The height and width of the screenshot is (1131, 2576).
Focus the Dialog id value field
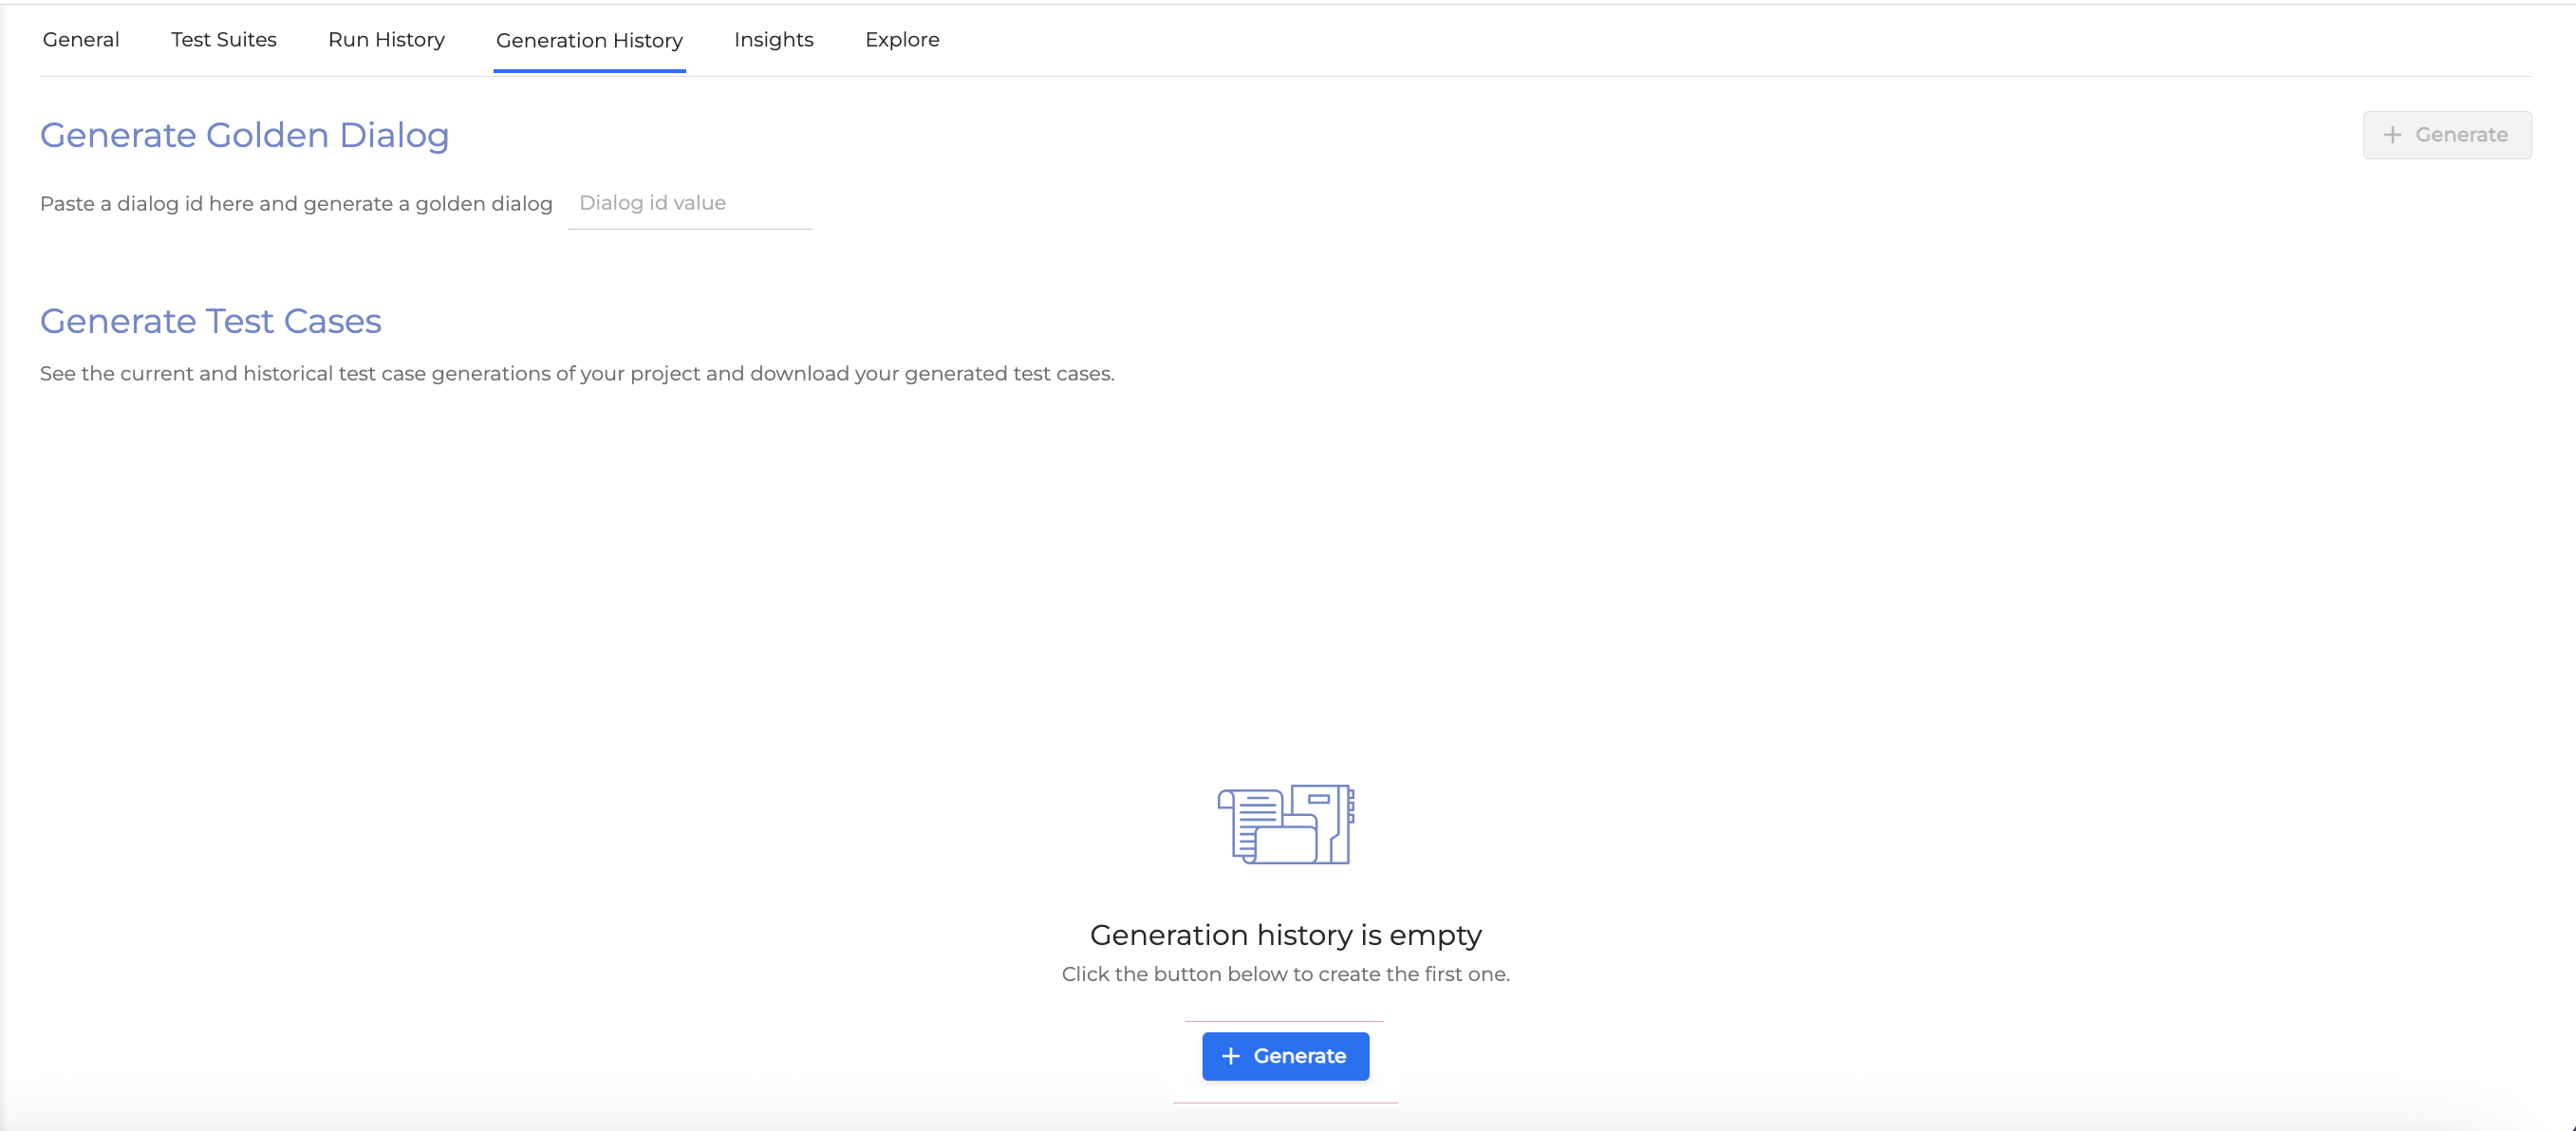click(x=689, y=203)
